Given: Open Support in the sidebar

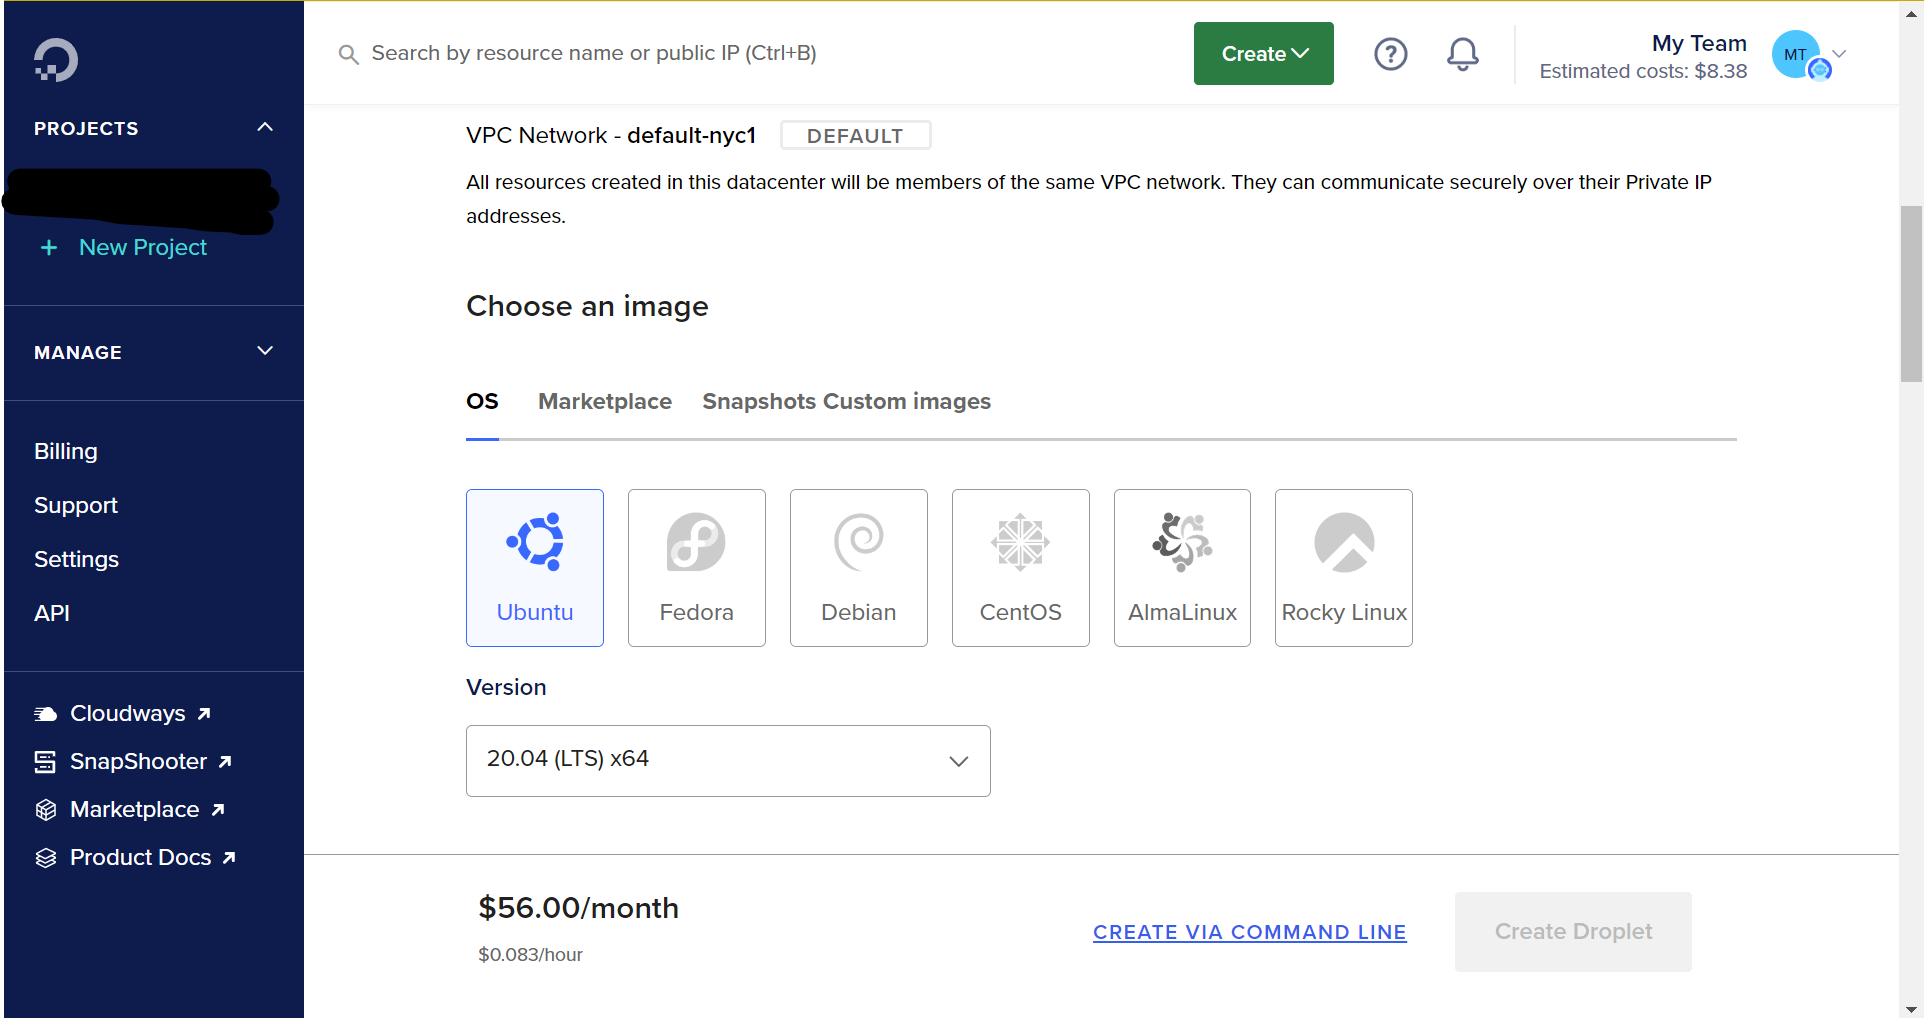Looking at the screenshot, I should tap(76, 506).
